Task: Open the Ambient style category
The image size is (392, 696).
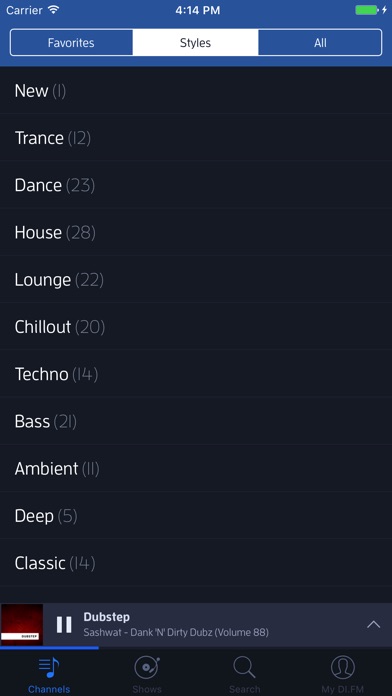Action: point(196,469)
